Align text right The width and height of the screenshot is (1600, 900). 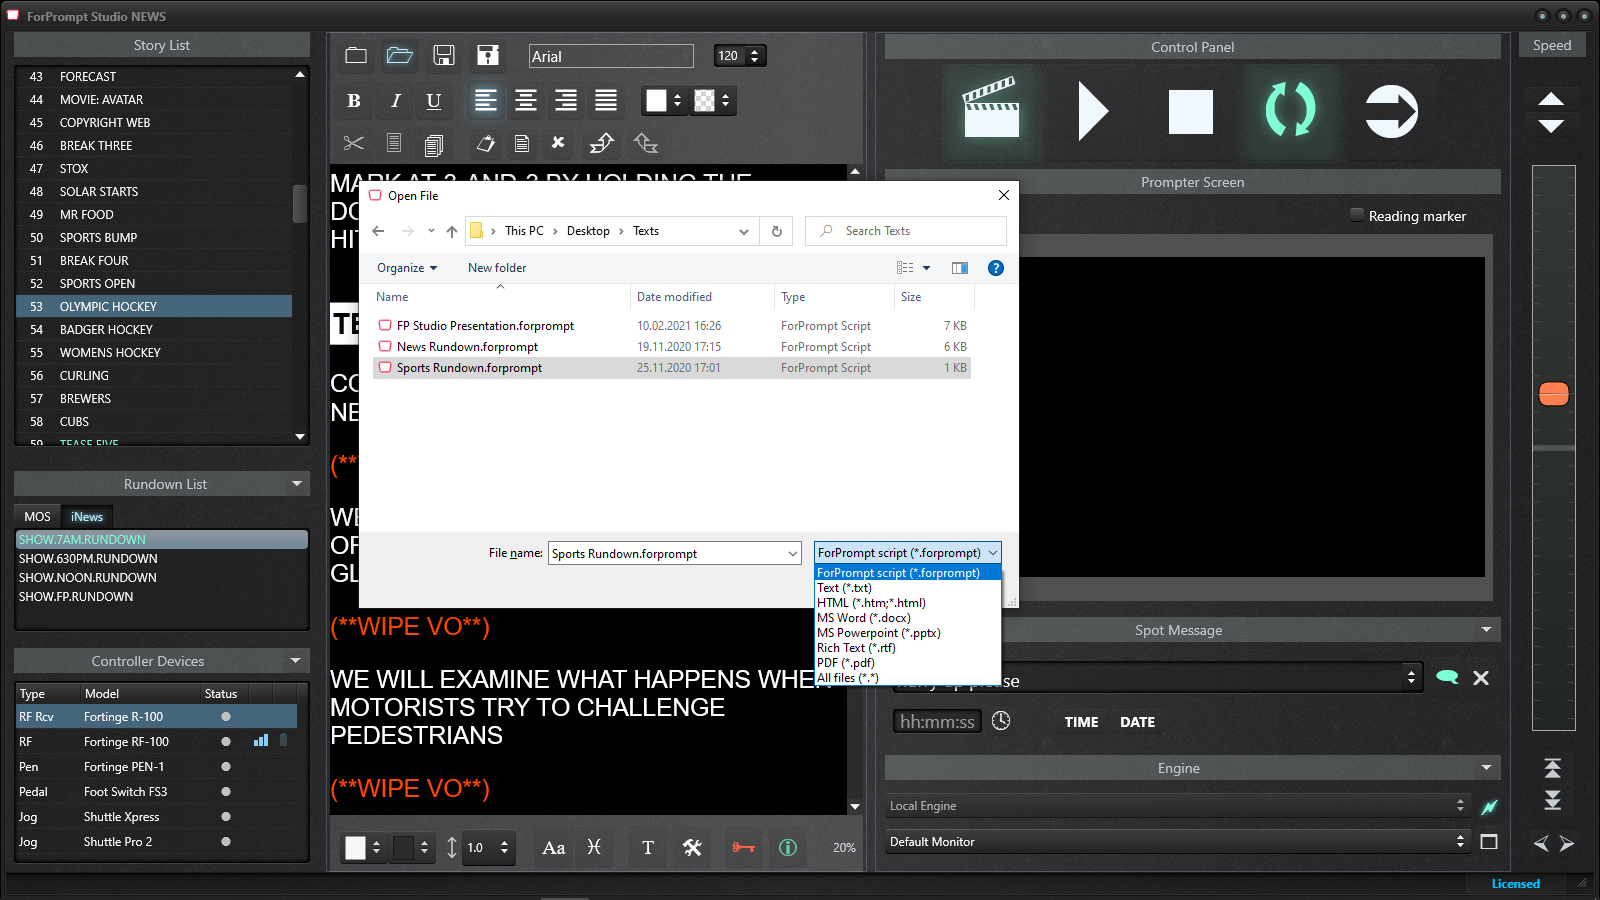pyautogui.click(x=566, y=100)
